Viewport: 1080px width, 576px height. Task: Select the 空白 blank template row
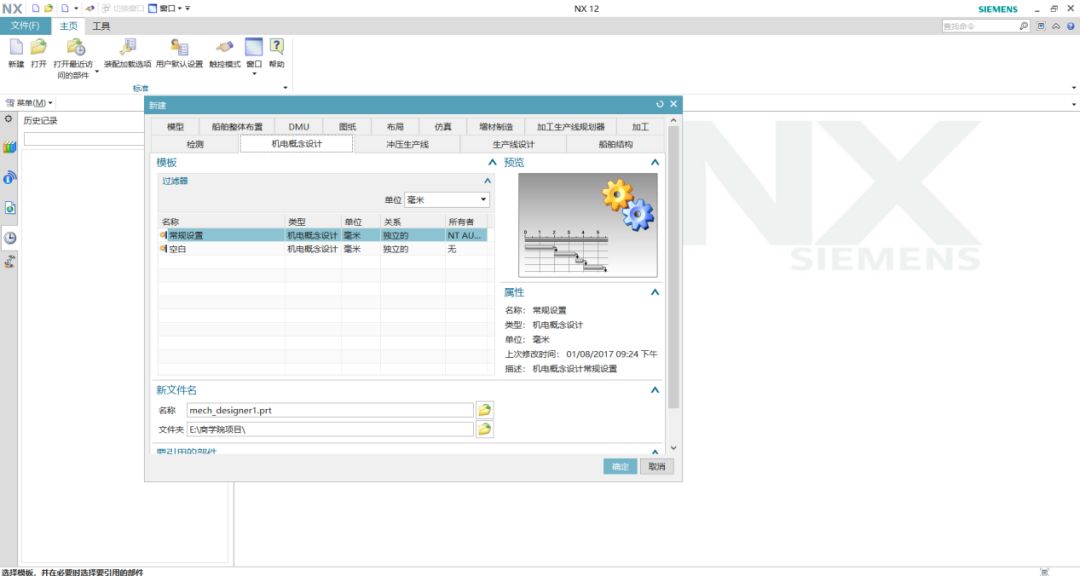324,249
